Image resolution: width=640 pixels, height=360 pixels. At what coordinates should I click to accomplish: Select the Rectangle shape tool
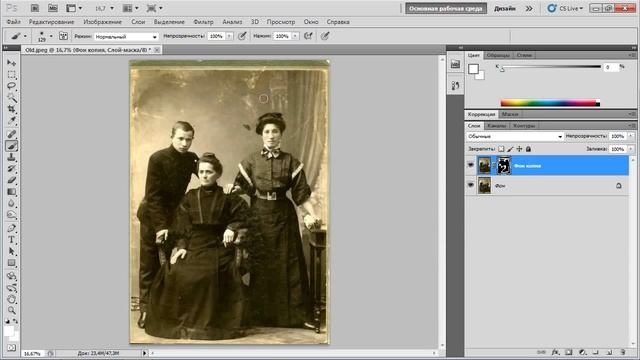click(11, 263)
